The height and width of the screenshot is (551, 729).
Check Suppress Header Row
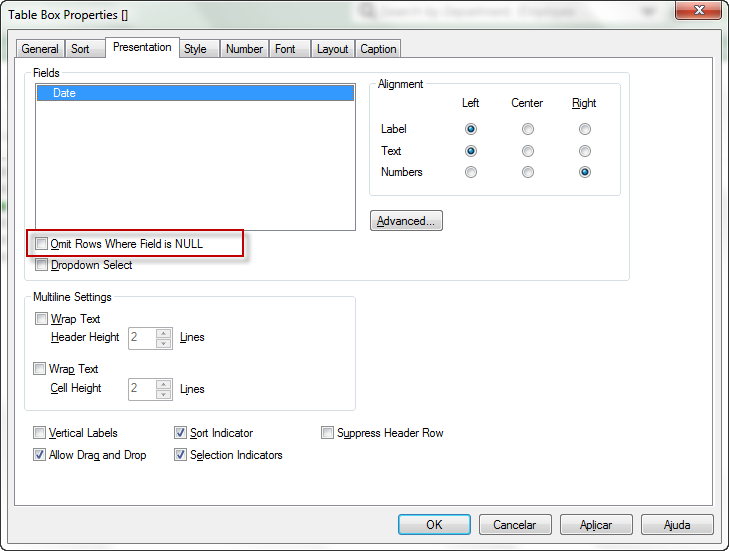(x=327, y=433)
